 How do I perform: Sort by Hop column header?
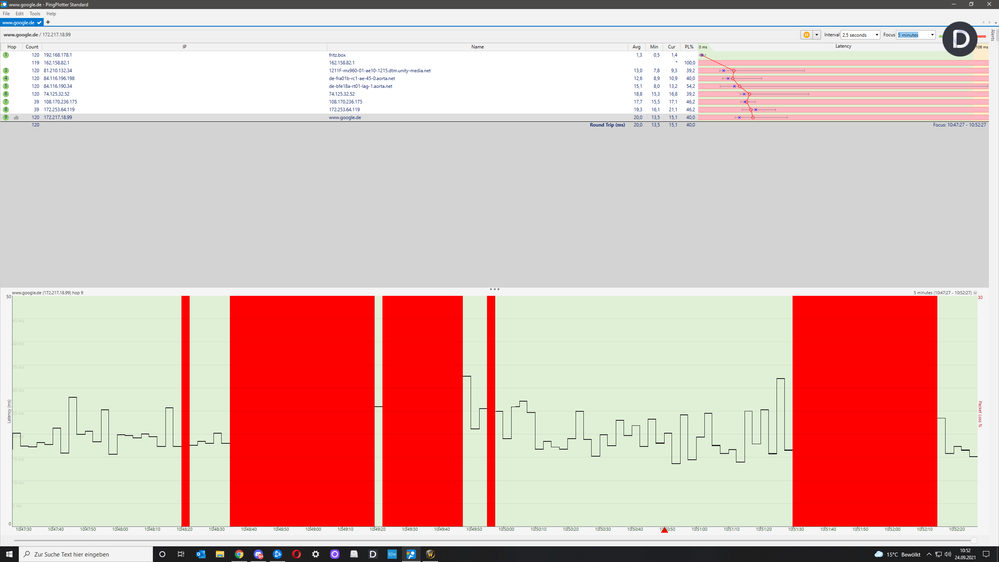(11, 47)
